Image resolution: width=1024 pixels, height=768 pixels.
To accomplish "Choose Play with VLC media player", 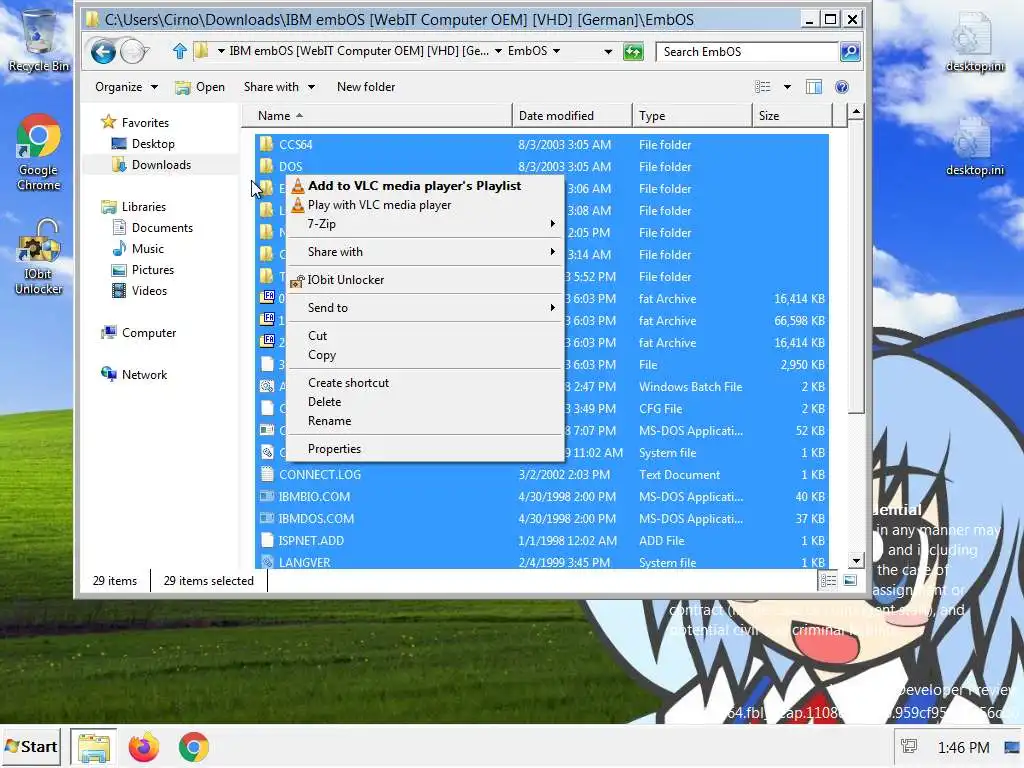I will (425, 205).
